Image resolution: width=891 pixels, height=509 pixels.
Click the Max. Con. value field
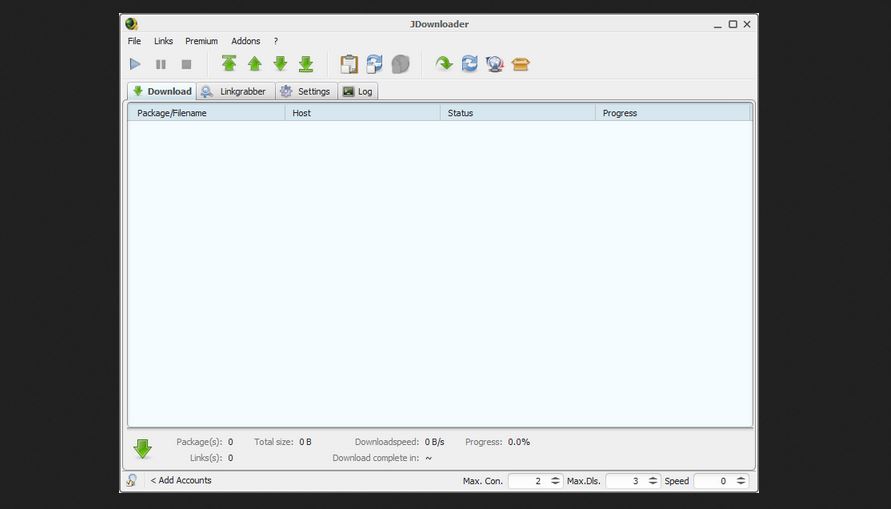[528, 481]
